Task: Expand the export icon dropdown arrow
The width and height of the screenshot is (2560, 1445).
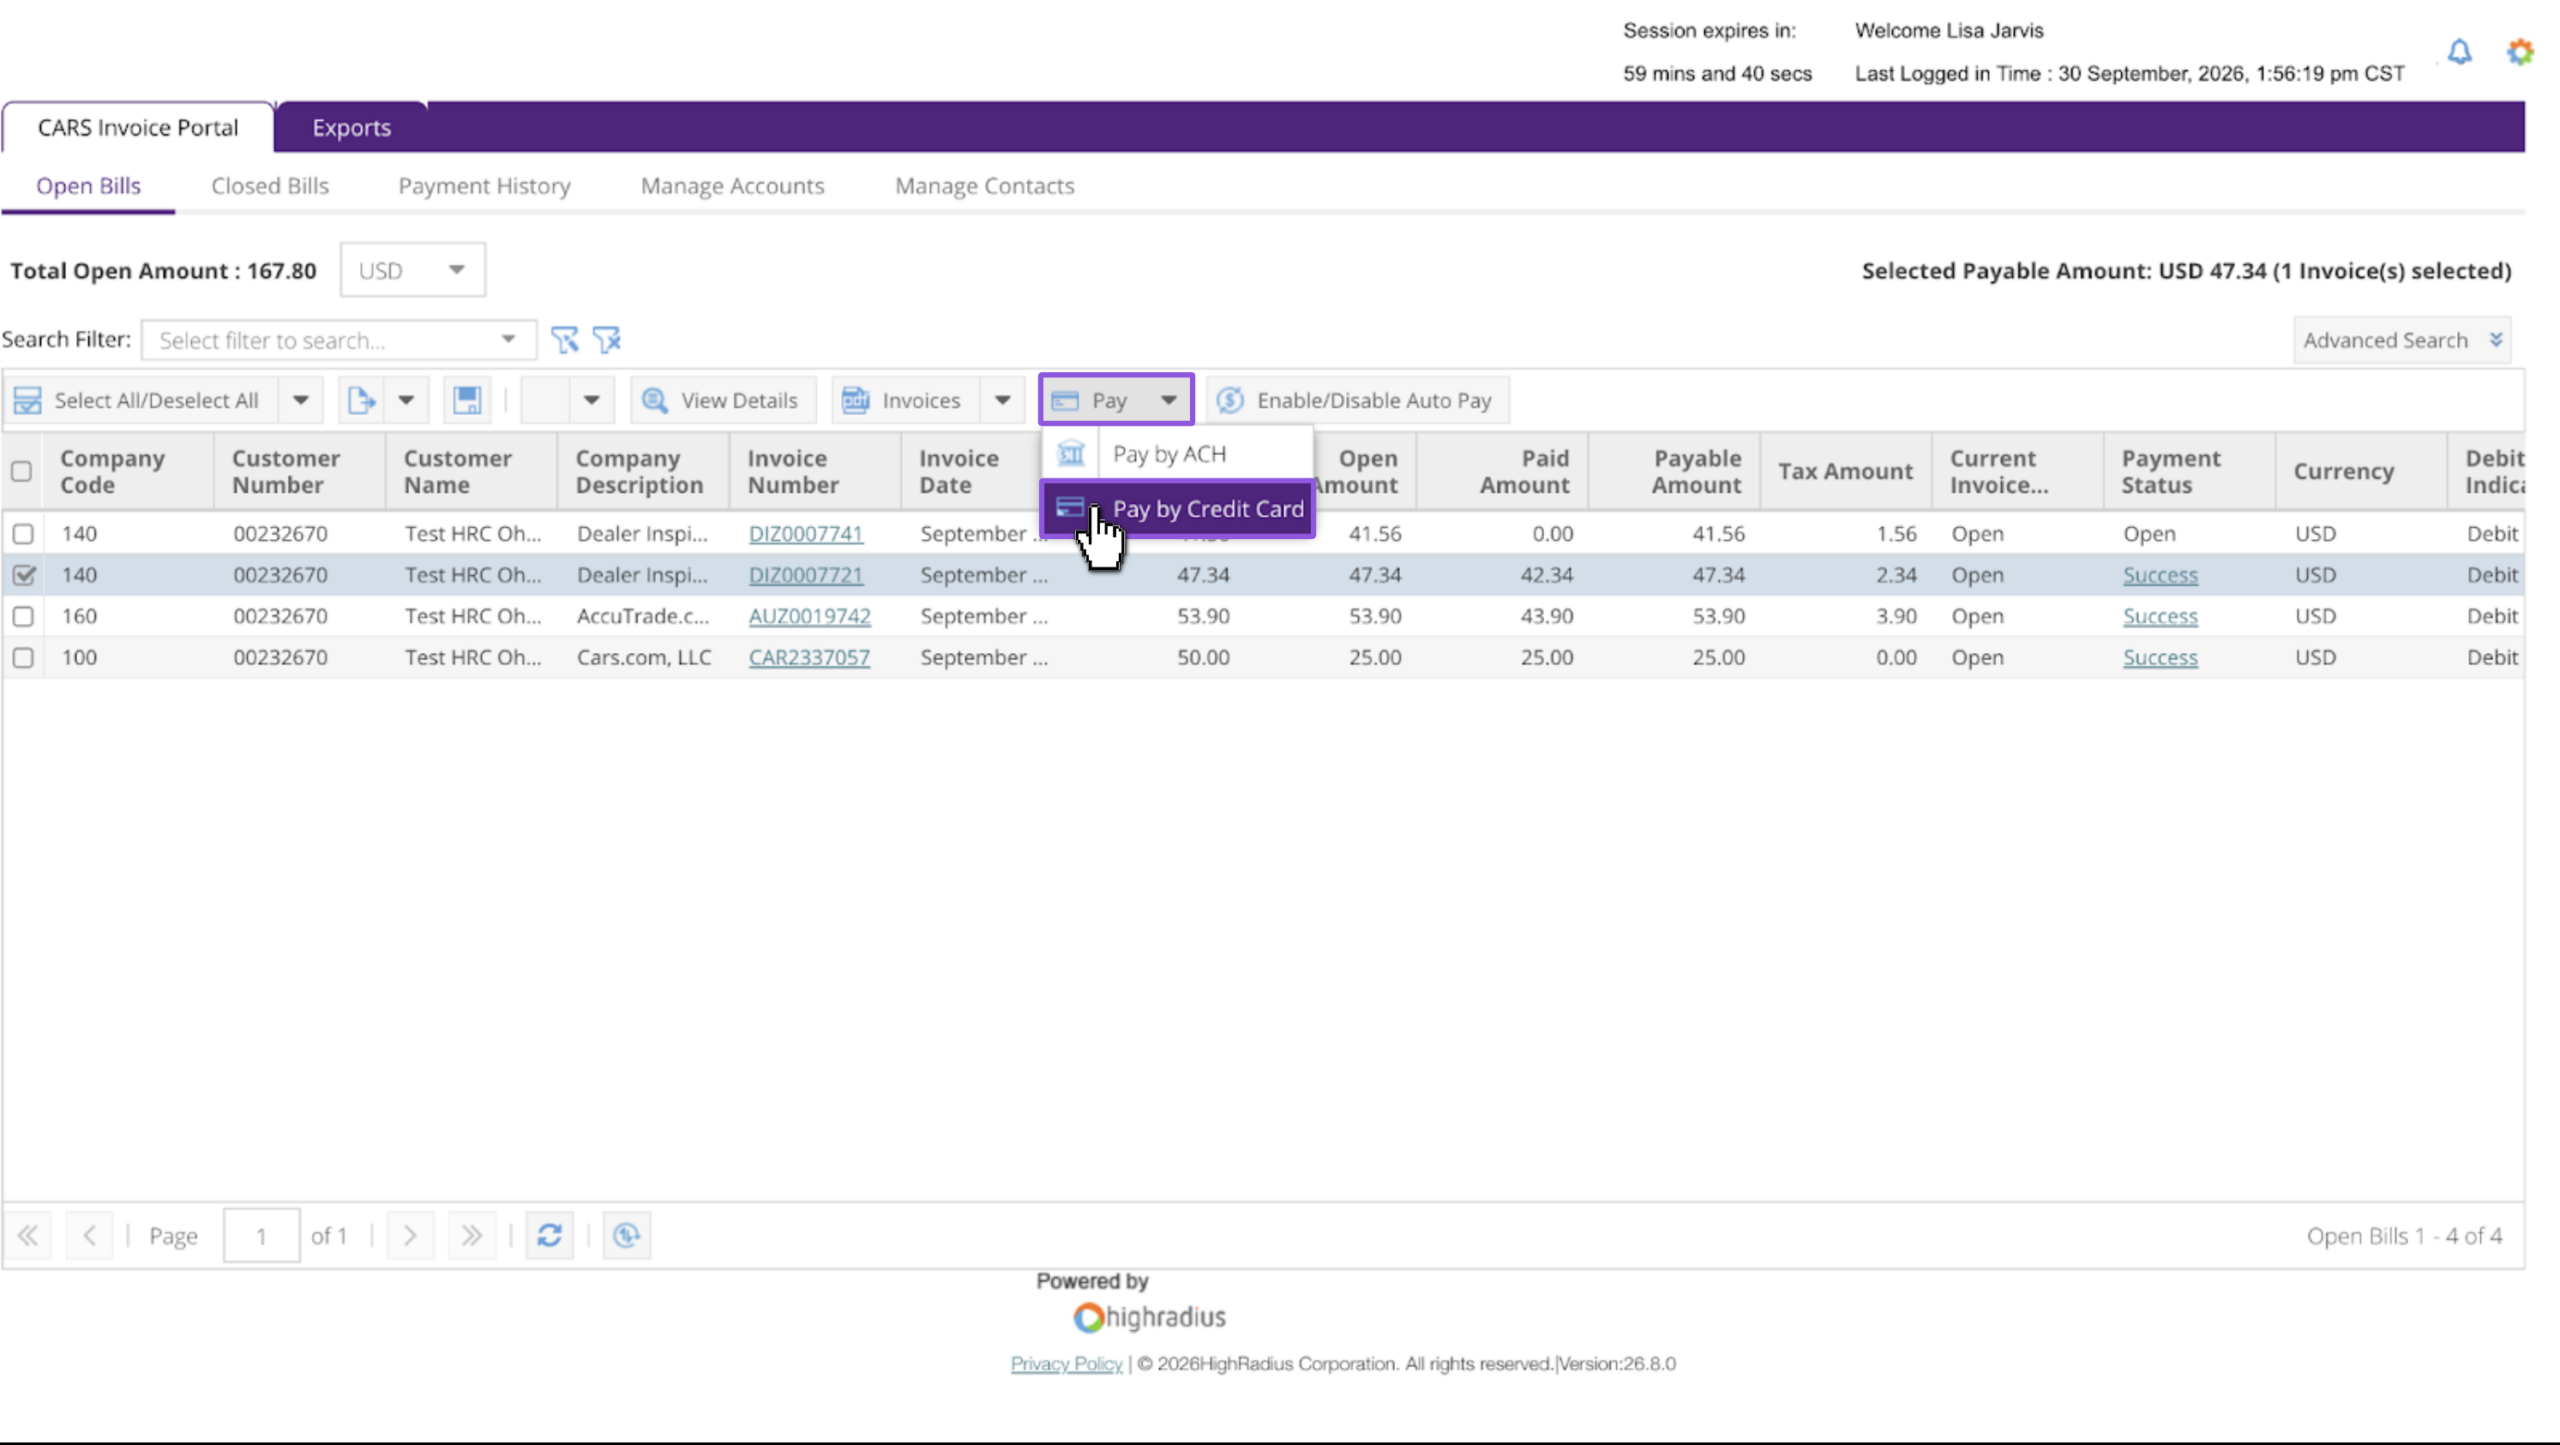Action: (406, 401)
